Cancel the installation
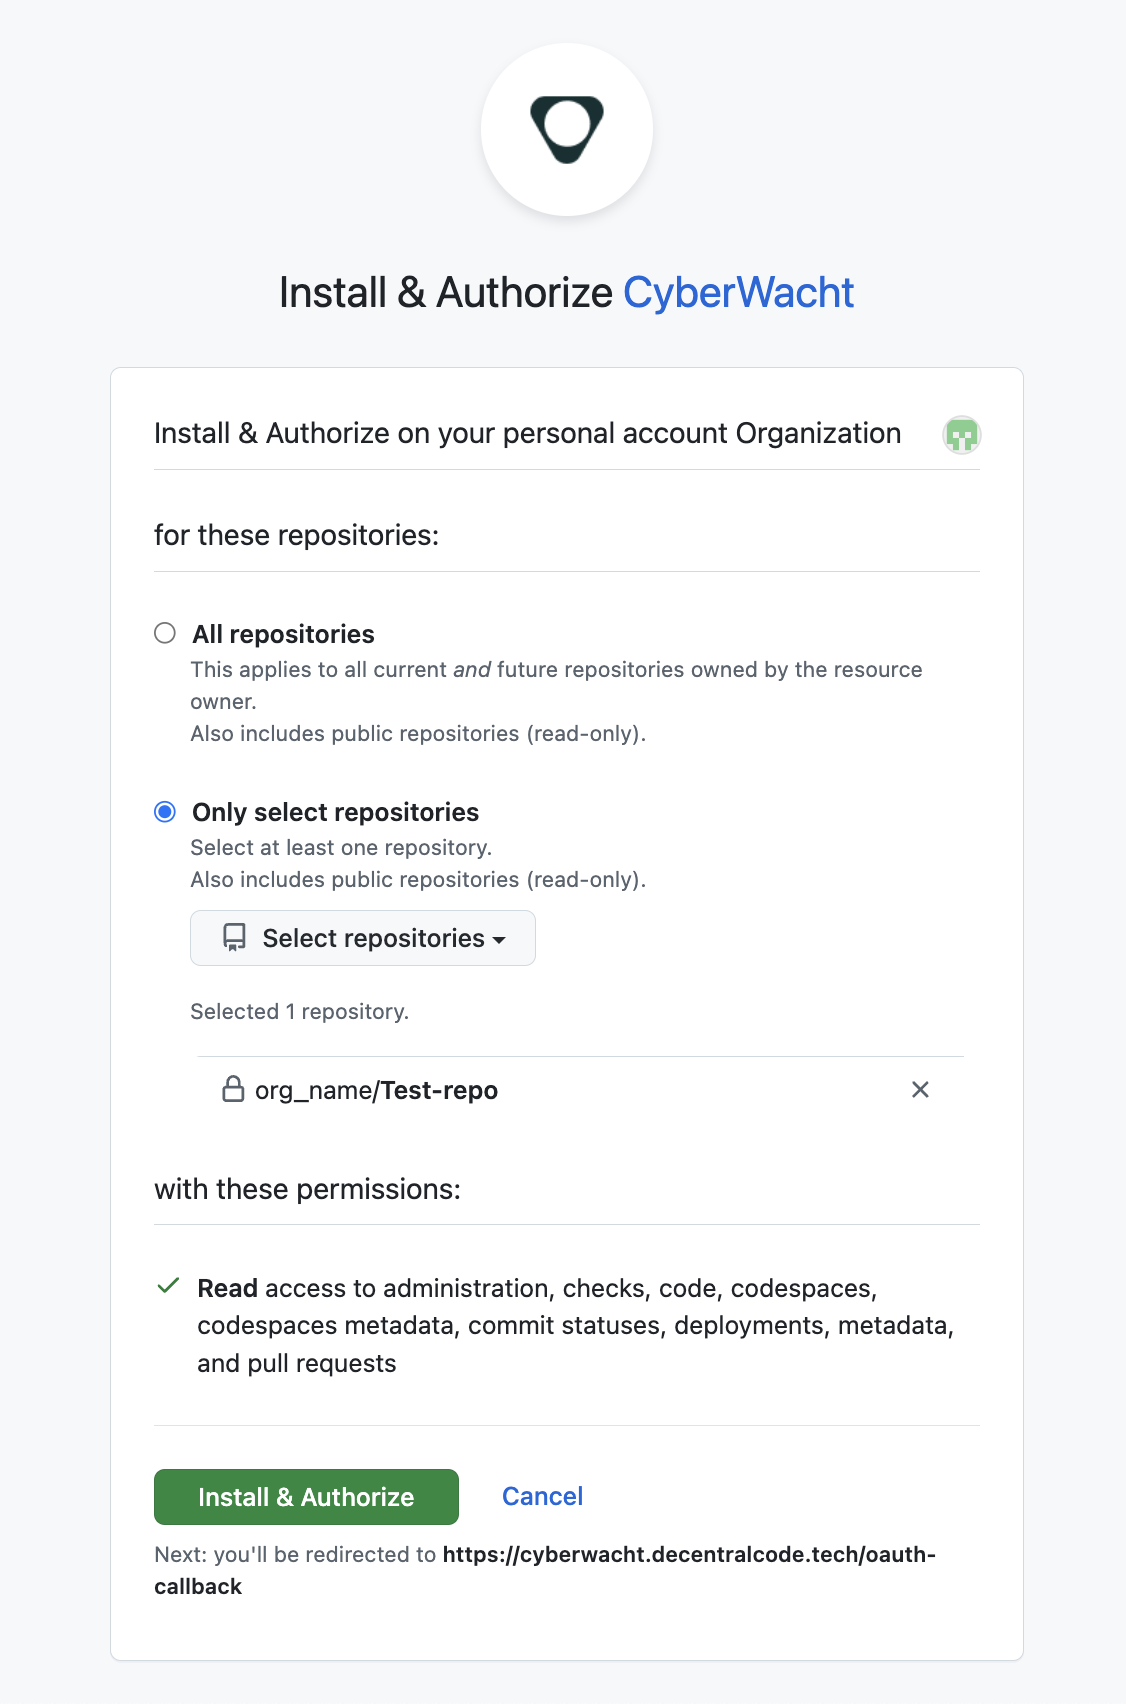Image resolution: width=1126 pixels, height=1704 pixels. 541,1496
